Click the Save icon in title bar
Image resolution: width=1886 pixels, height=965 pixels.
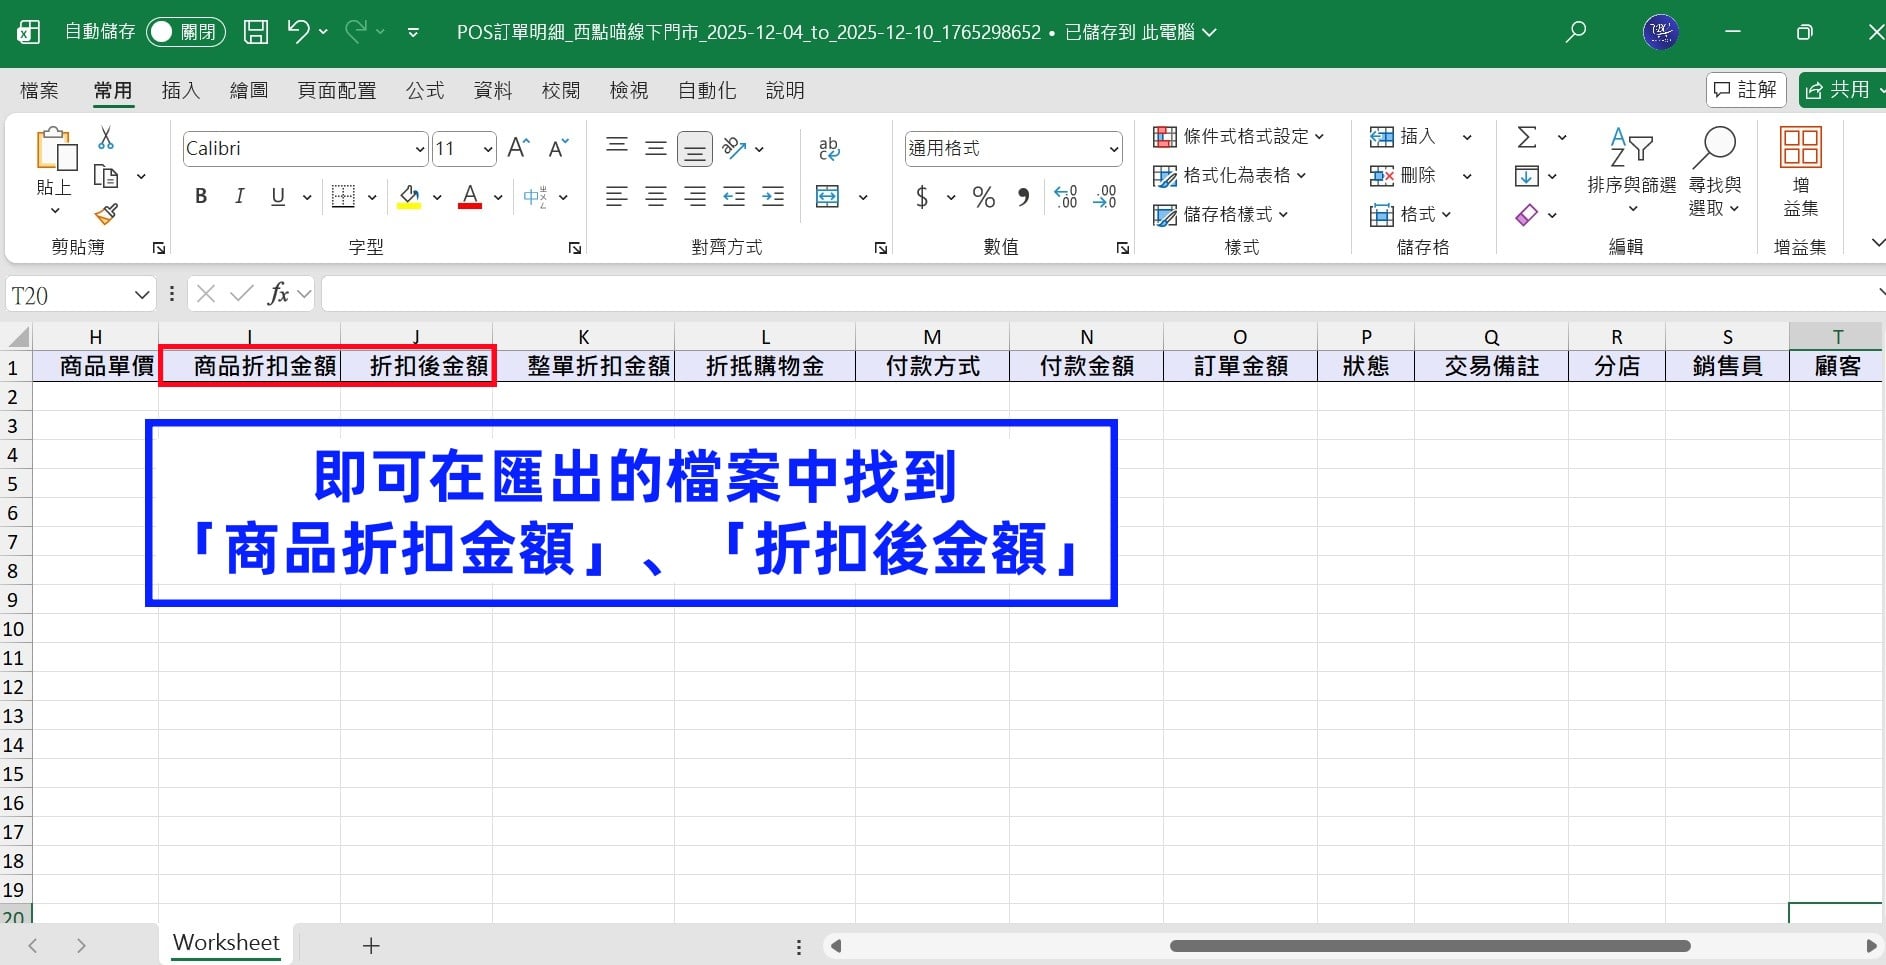(256, 32)
